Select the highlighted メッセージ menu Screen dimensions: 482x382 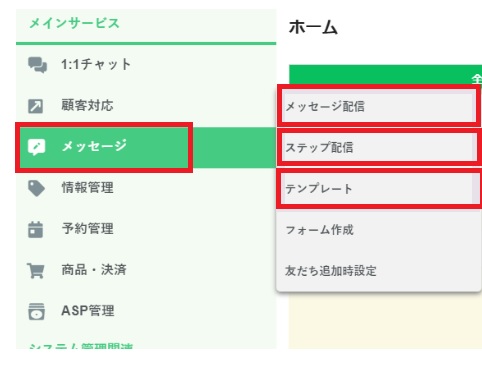(x=146, y=147)
